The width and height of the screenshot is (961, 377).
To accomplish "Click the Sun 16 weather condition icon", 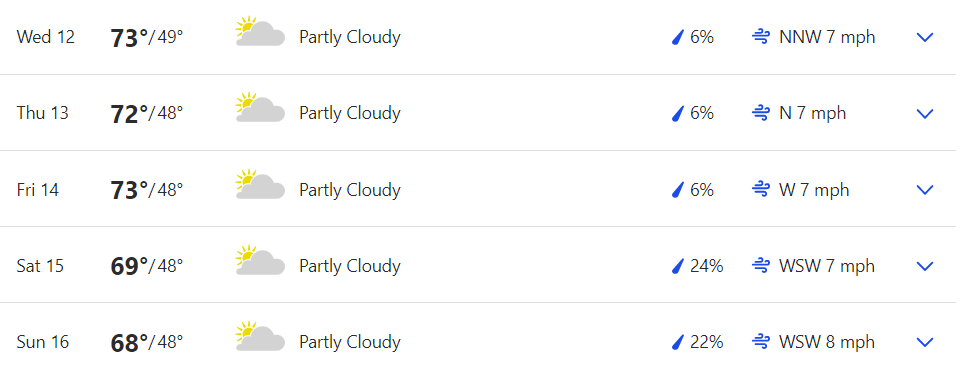I will 260,337.
